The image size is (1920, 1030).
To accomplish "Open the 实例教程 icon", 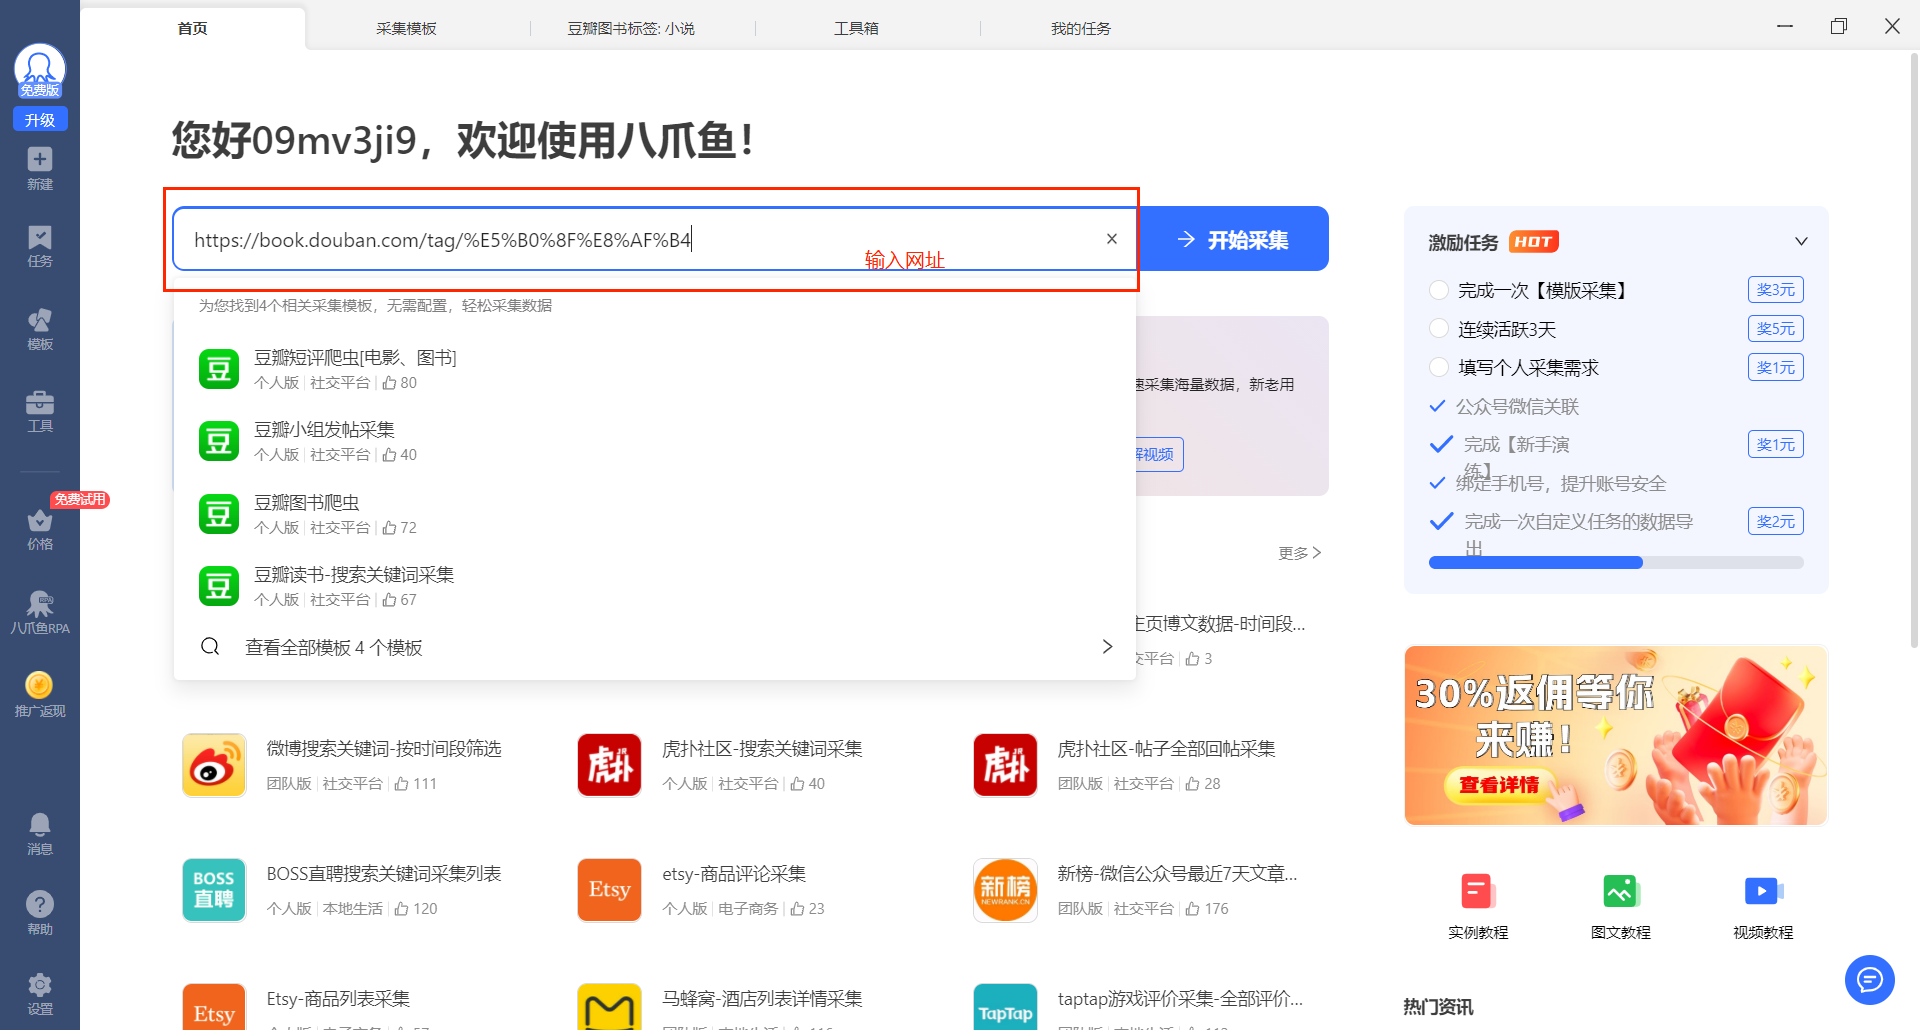I will [x=1478, y=892].
